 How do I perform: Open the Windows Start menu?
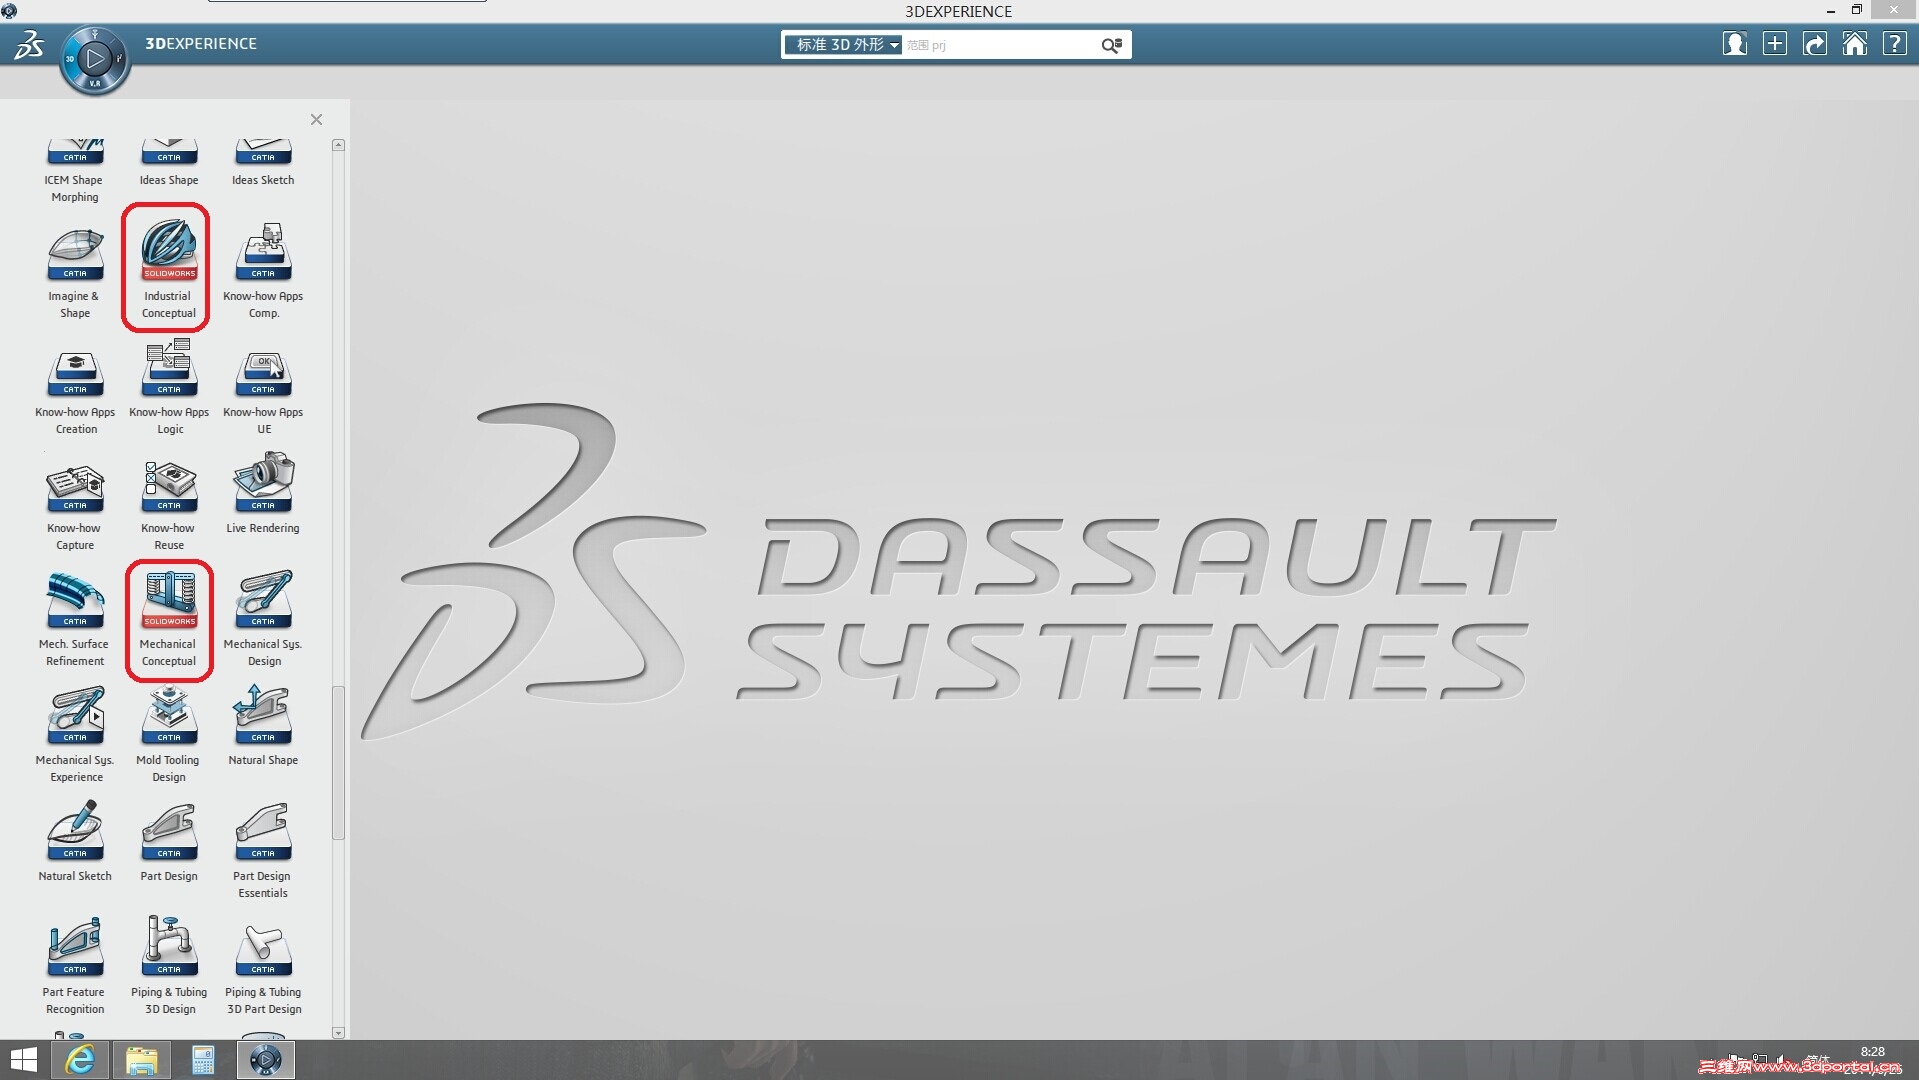click(x=23, y=1060)
